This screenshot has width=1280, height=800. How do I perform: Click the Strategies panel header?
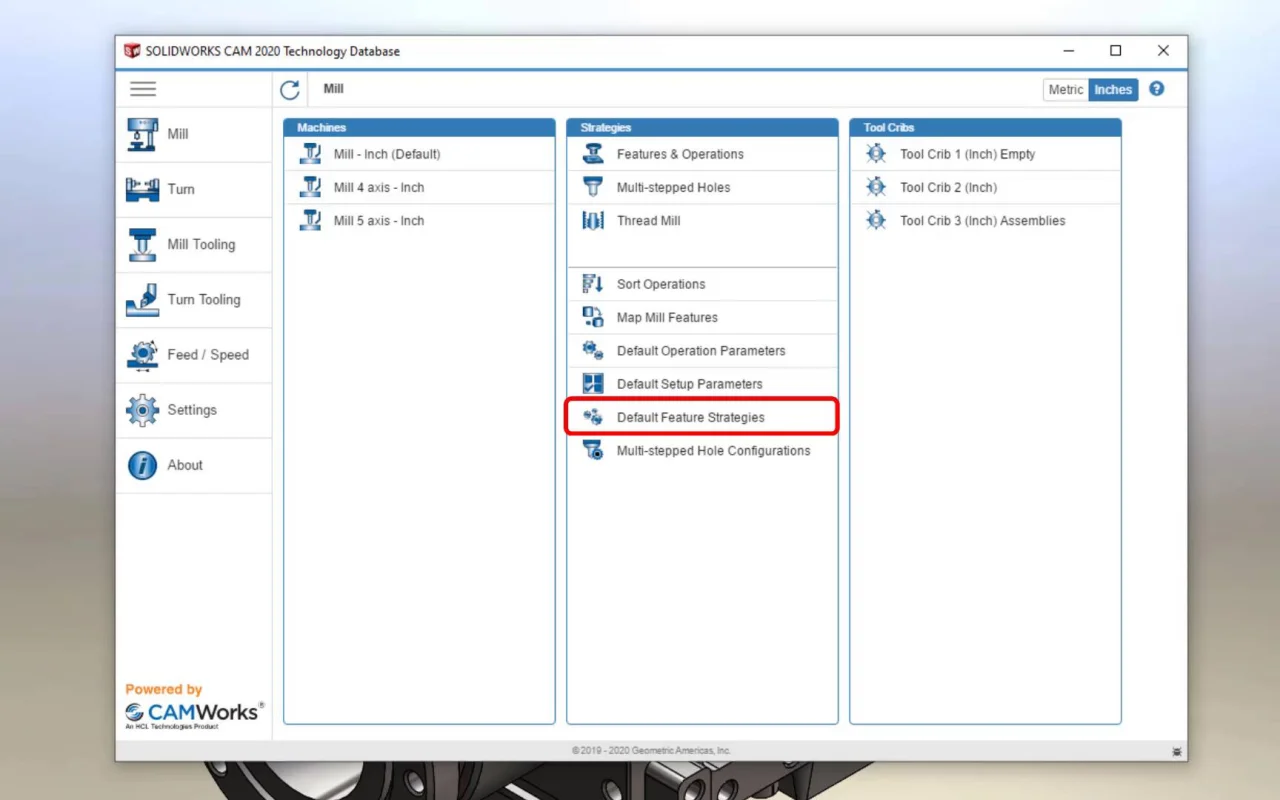[x=702, y=128]
